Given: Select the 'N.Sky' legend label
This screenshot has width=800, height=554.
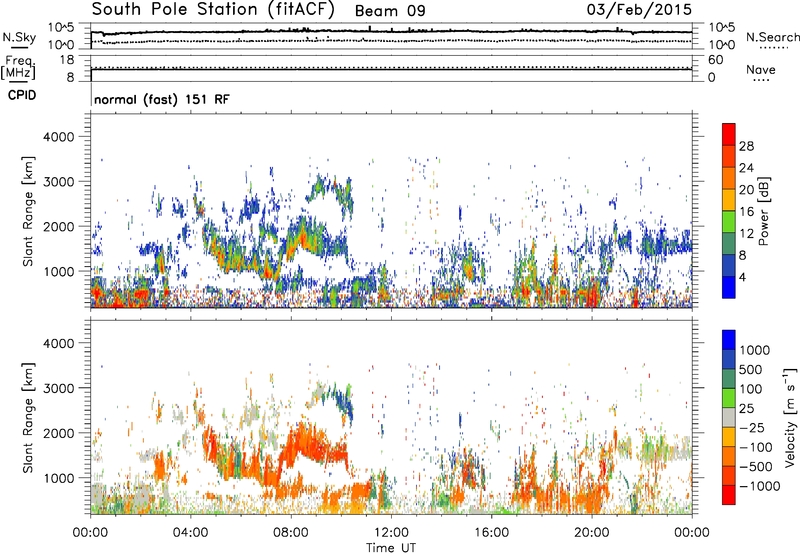Looking at the screenshot, I should (x=19, y=37).
